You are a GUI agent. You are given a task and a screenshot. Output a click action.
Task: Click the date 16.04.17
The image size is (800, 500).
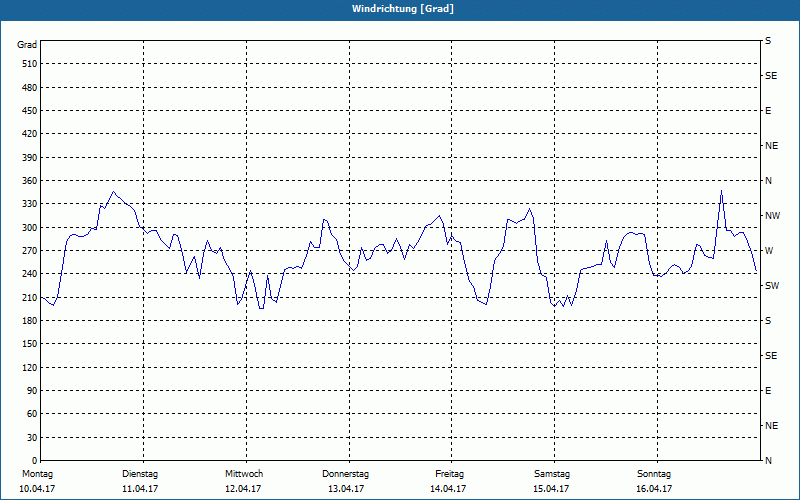pos(654,489)
